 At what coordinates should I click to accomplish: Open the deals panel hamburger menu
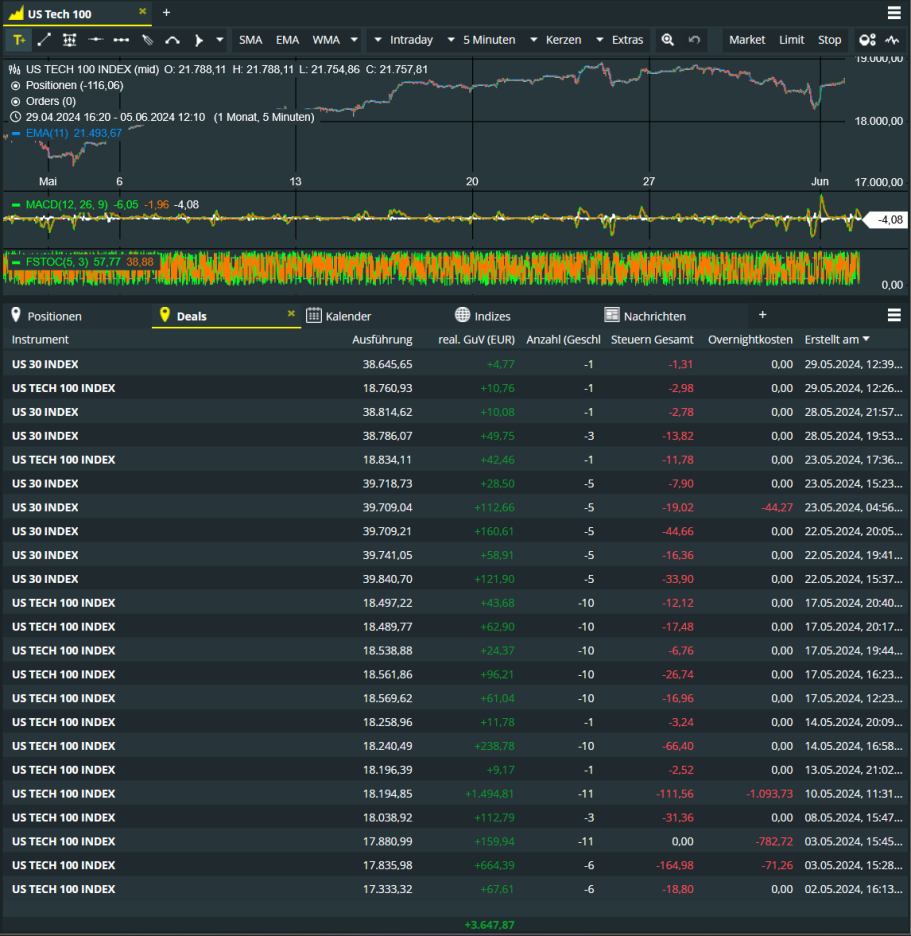894,315
